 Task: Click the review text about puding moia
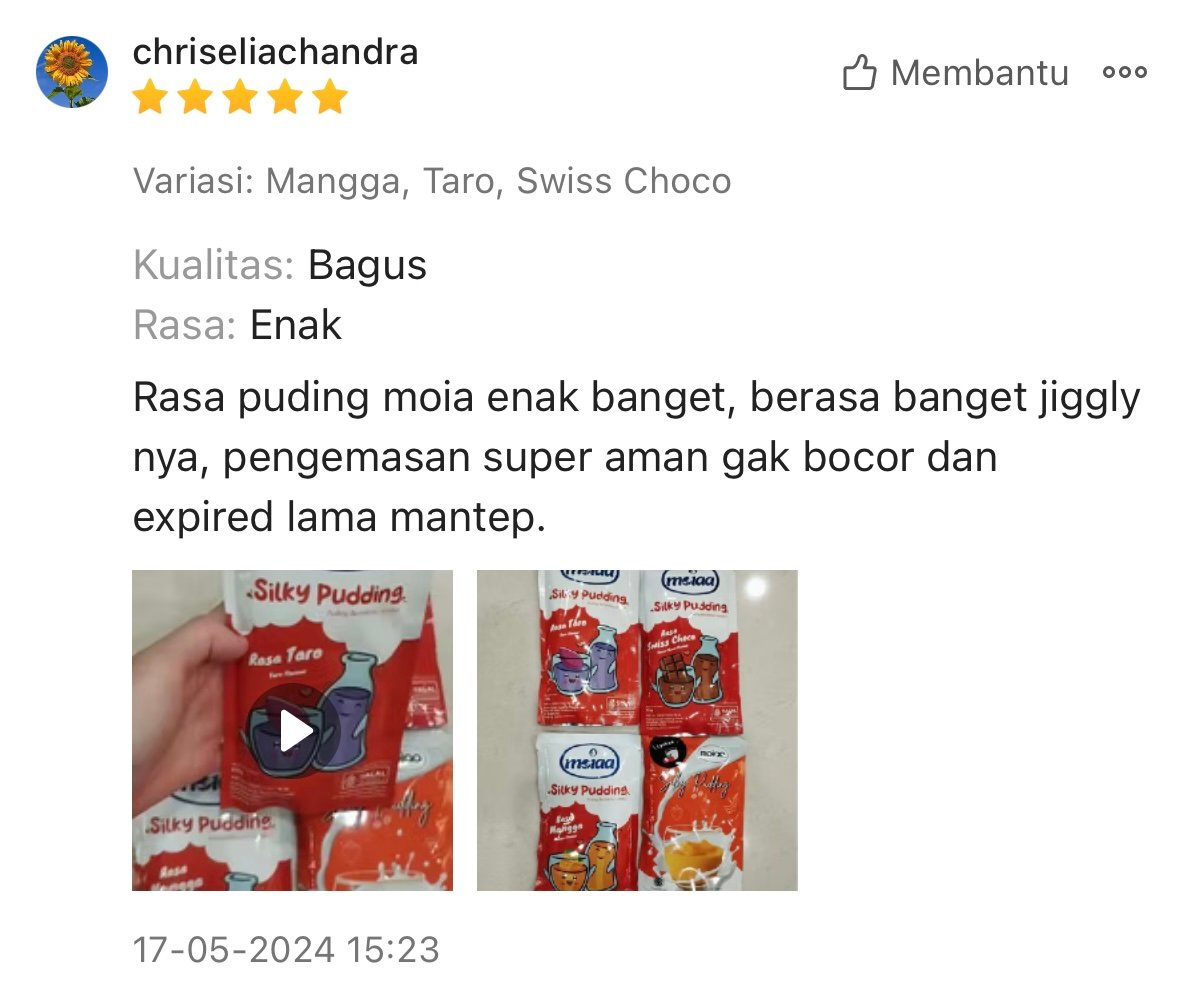point(636,456)
